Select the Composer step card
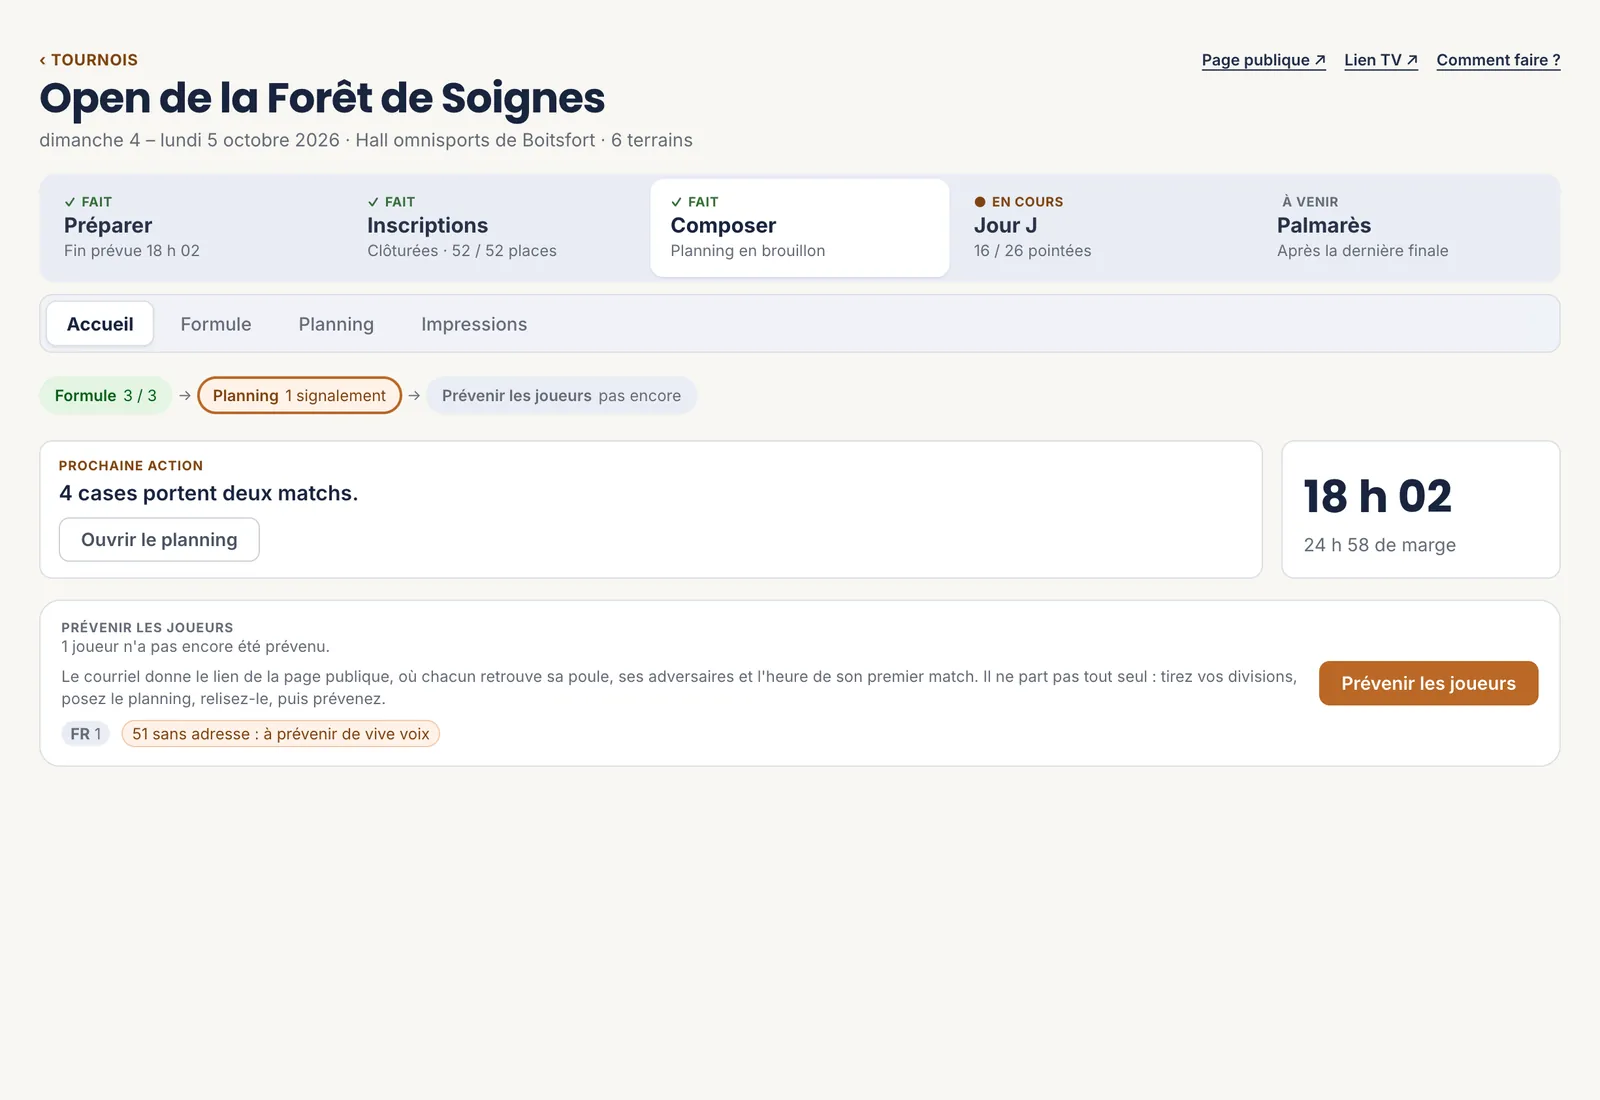Viewport: 1600px width, 1100px height. click(799, 228)
